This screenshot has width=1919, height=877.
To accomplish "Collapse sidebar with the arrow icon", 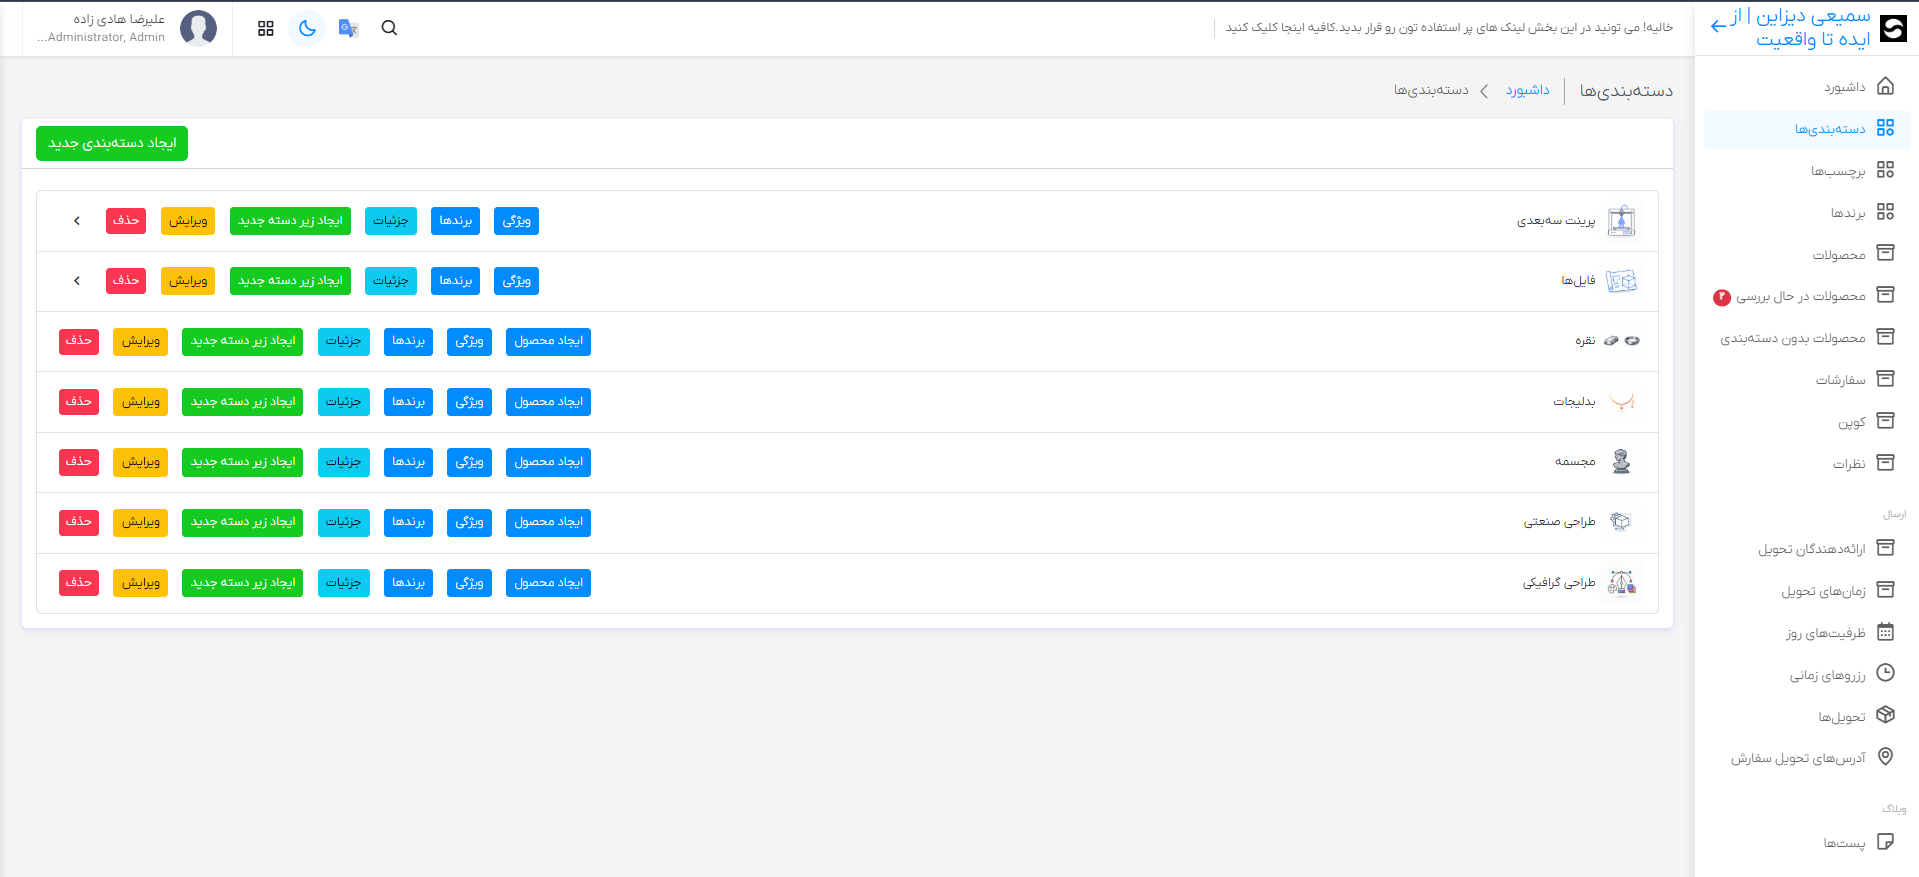I will coord(1719,26).
